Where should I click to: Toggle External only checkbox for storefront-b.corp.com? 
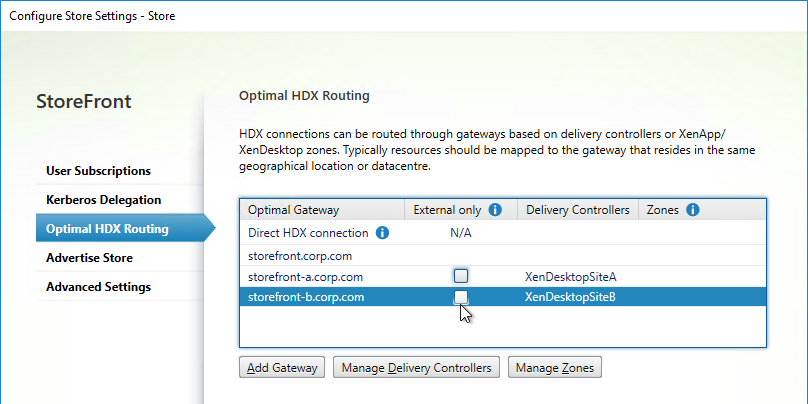[461, 297]
